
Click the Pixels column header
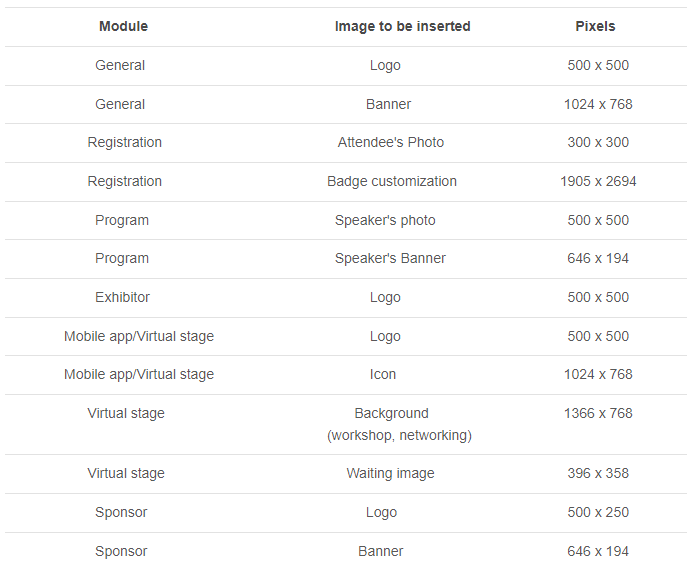click(x=595, y=26)
